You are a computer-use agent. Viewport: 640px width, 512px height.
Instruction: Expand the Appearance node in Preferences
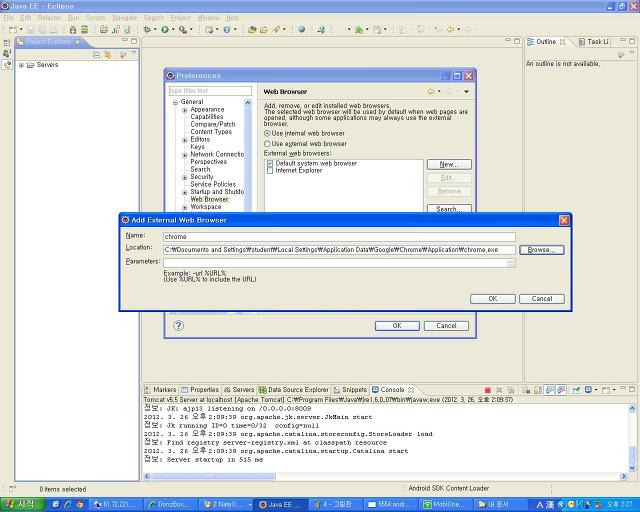click(184, 110)
